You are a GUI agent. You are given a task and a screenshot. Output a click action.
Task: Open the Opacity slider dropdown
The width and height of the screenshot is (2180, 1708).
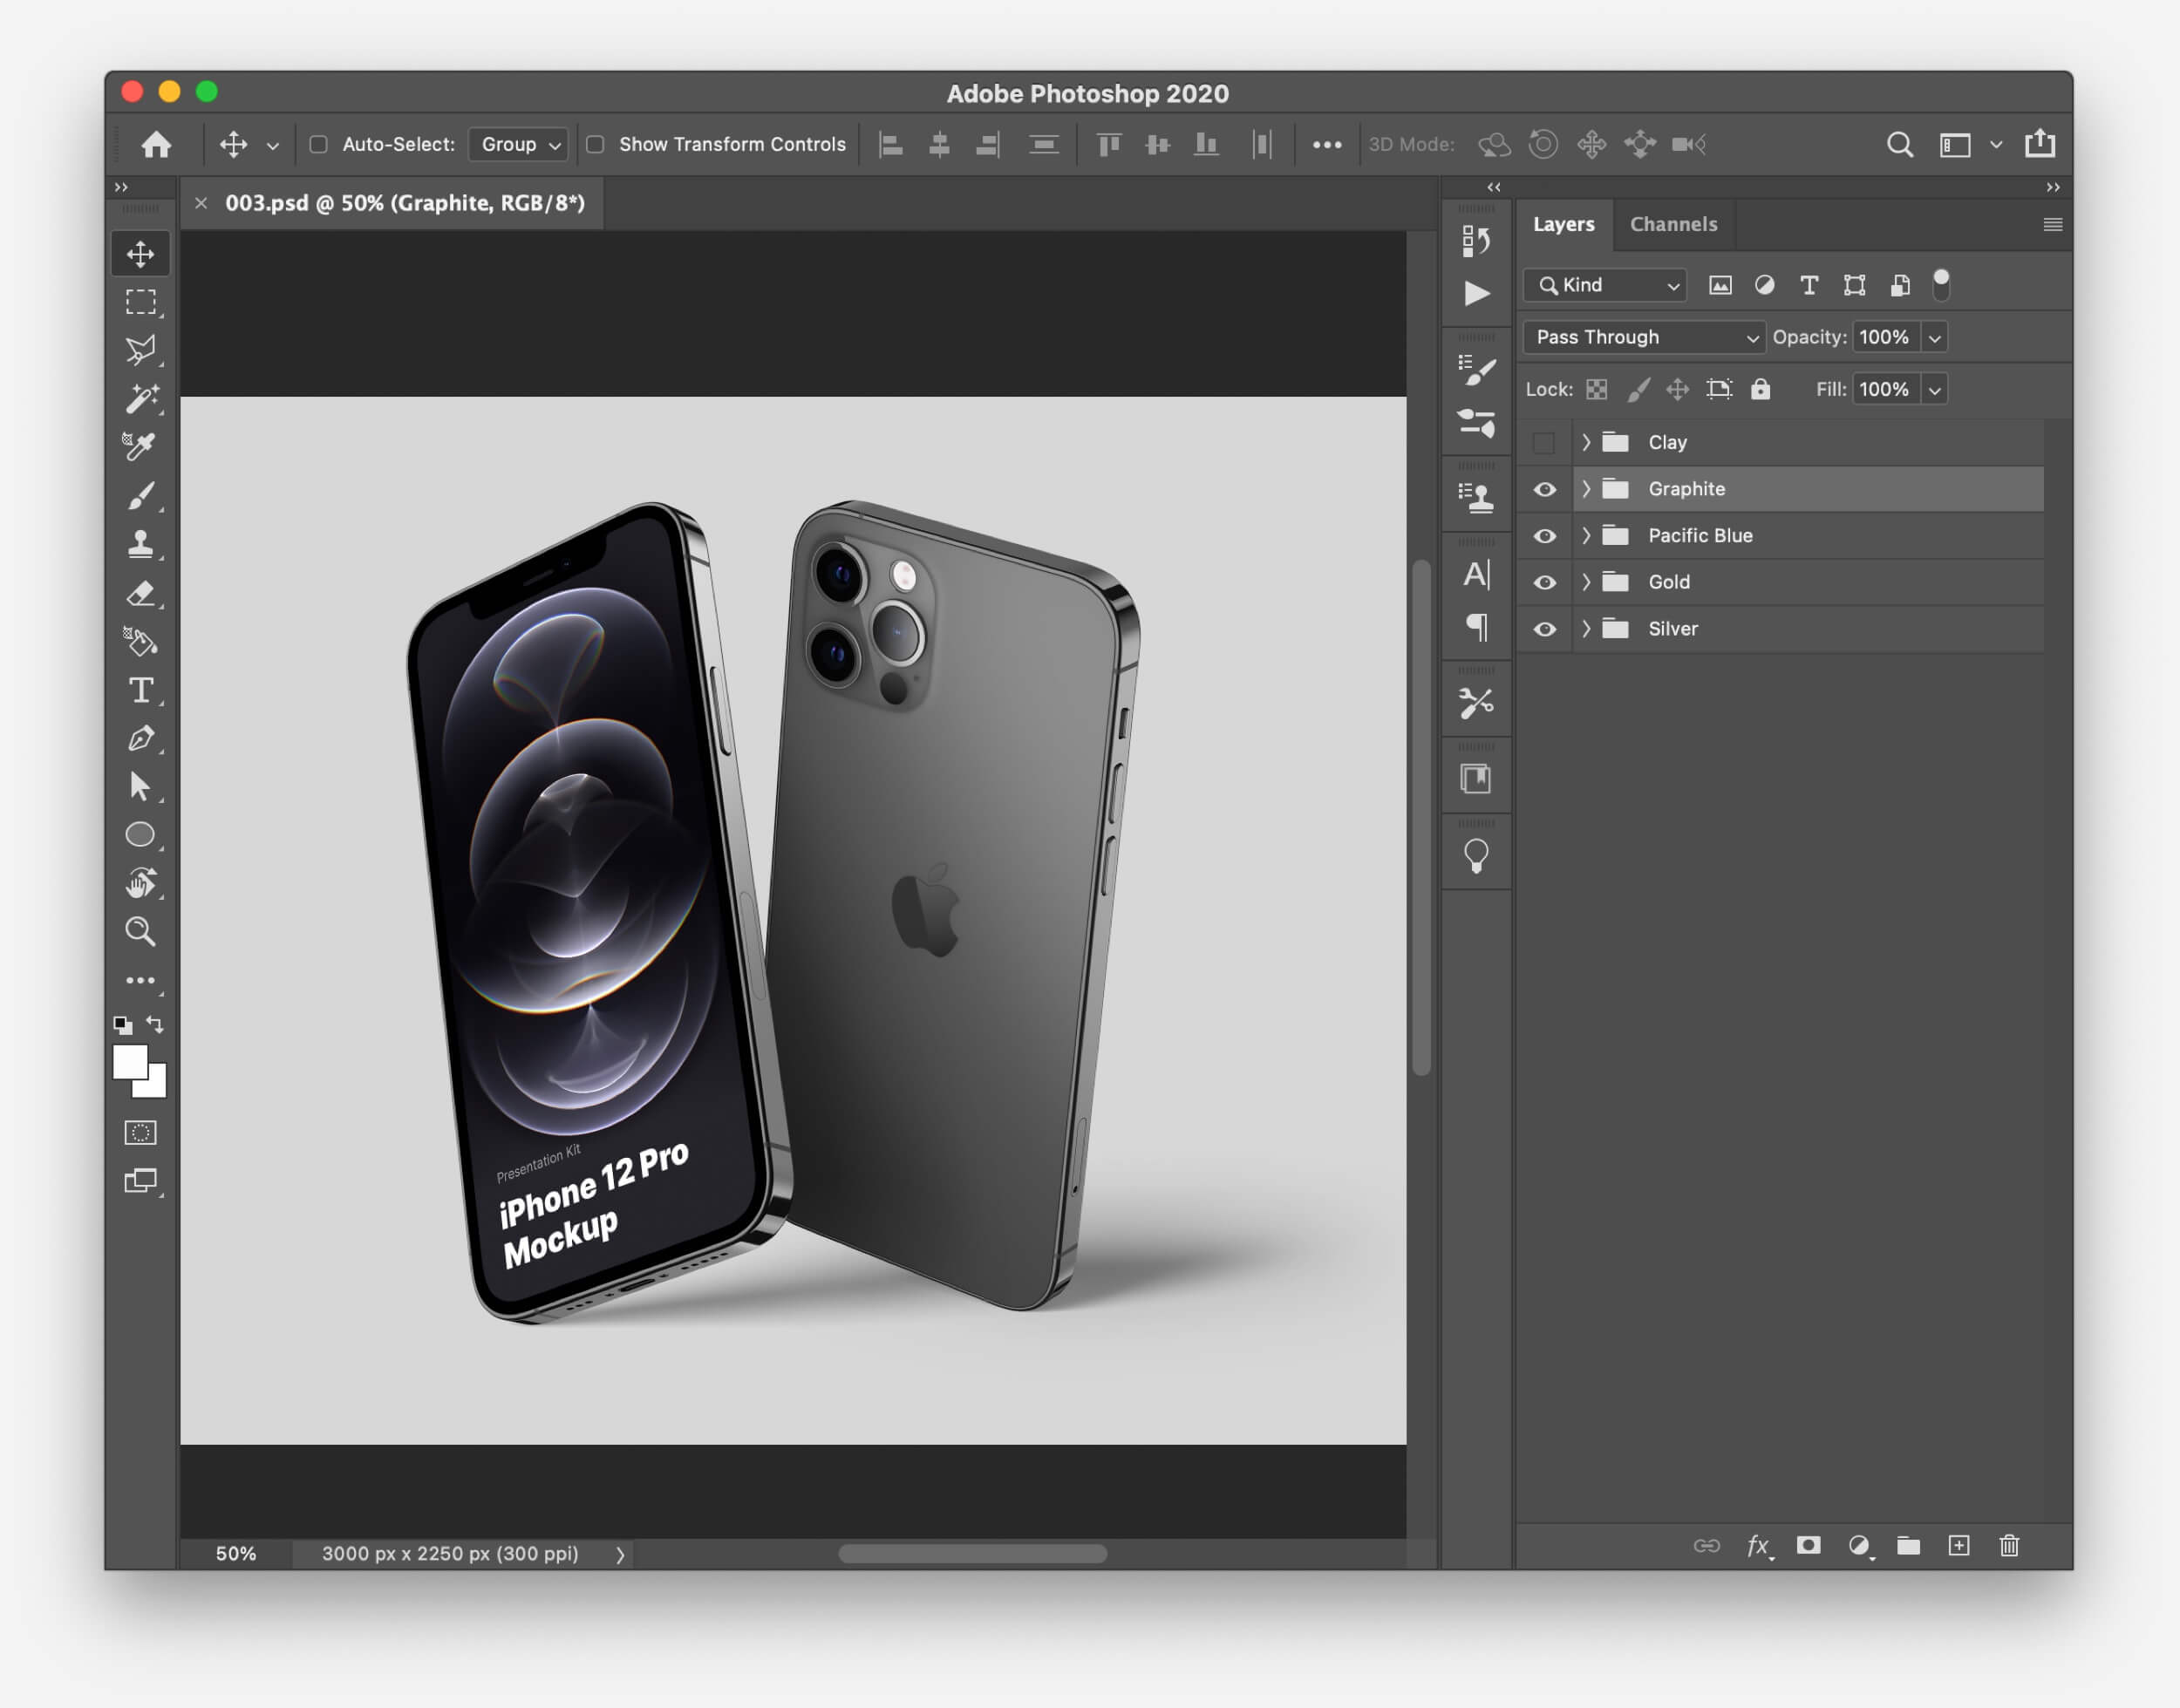(1934, 338)
